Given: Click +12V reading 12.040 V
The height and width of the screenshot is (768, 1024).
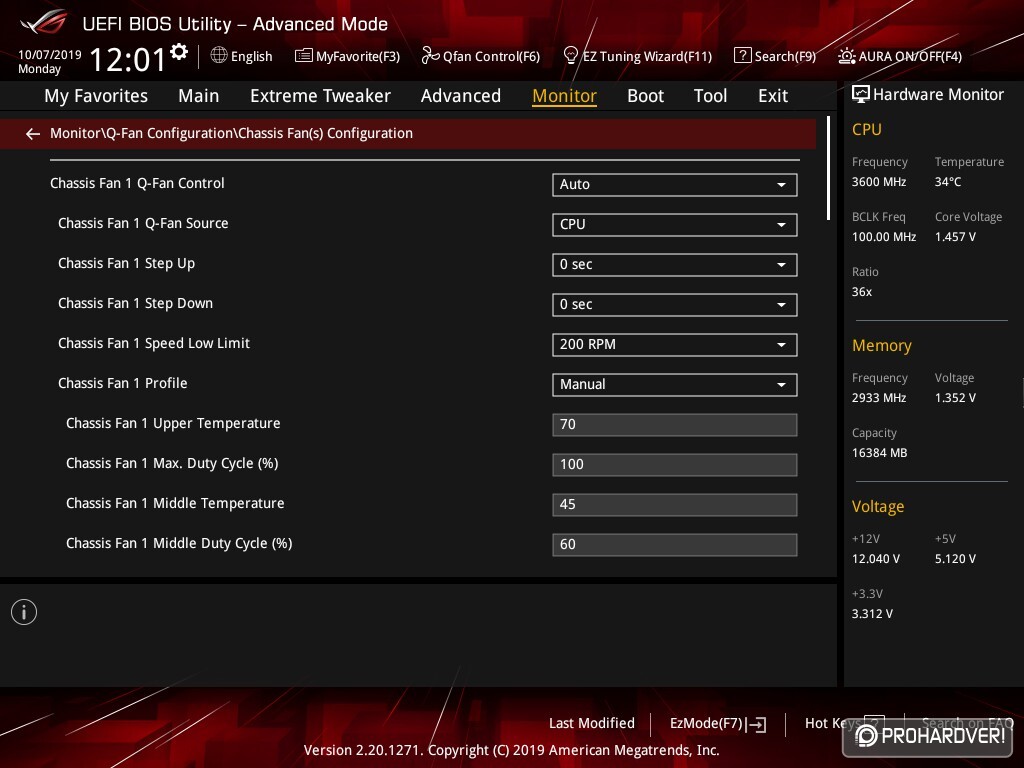Looking at the screenshot, I should [x=876, y=559].
